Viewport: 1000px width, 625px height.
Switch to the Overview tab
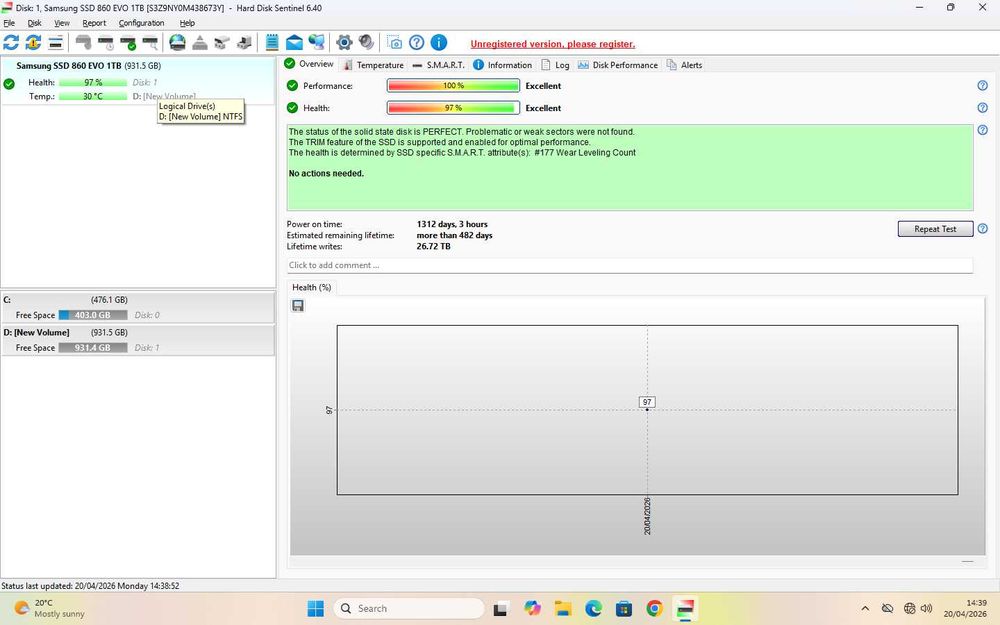pos(309,64)
